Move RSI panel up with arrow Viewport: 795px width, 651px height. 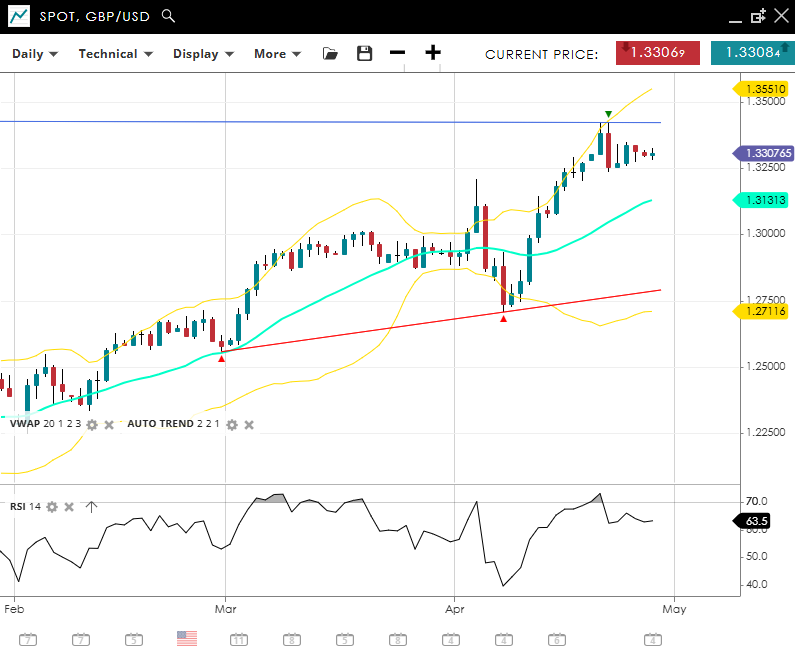click(x=91, y=507)
